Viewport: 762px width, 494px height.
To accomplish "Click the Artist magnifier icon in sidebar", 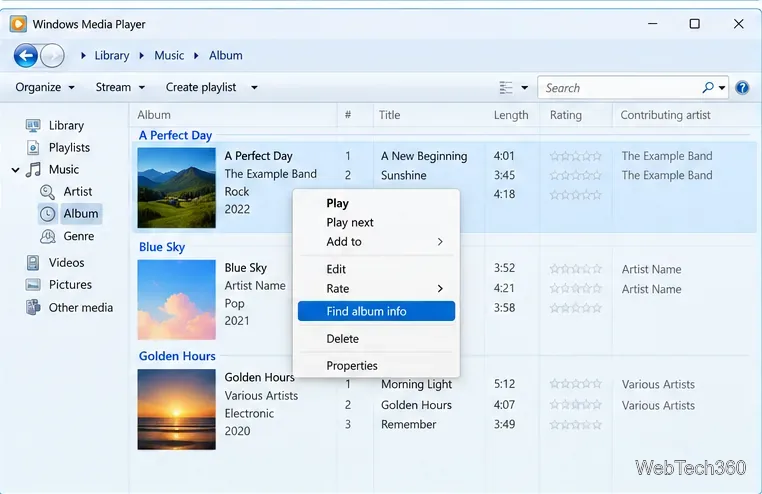I will (x=47, y=192).
